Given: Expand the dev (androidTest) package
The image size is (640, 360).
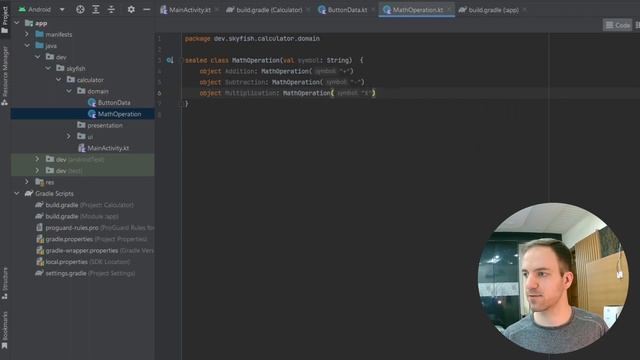Looking at the screenshot, I should [38, 159].
